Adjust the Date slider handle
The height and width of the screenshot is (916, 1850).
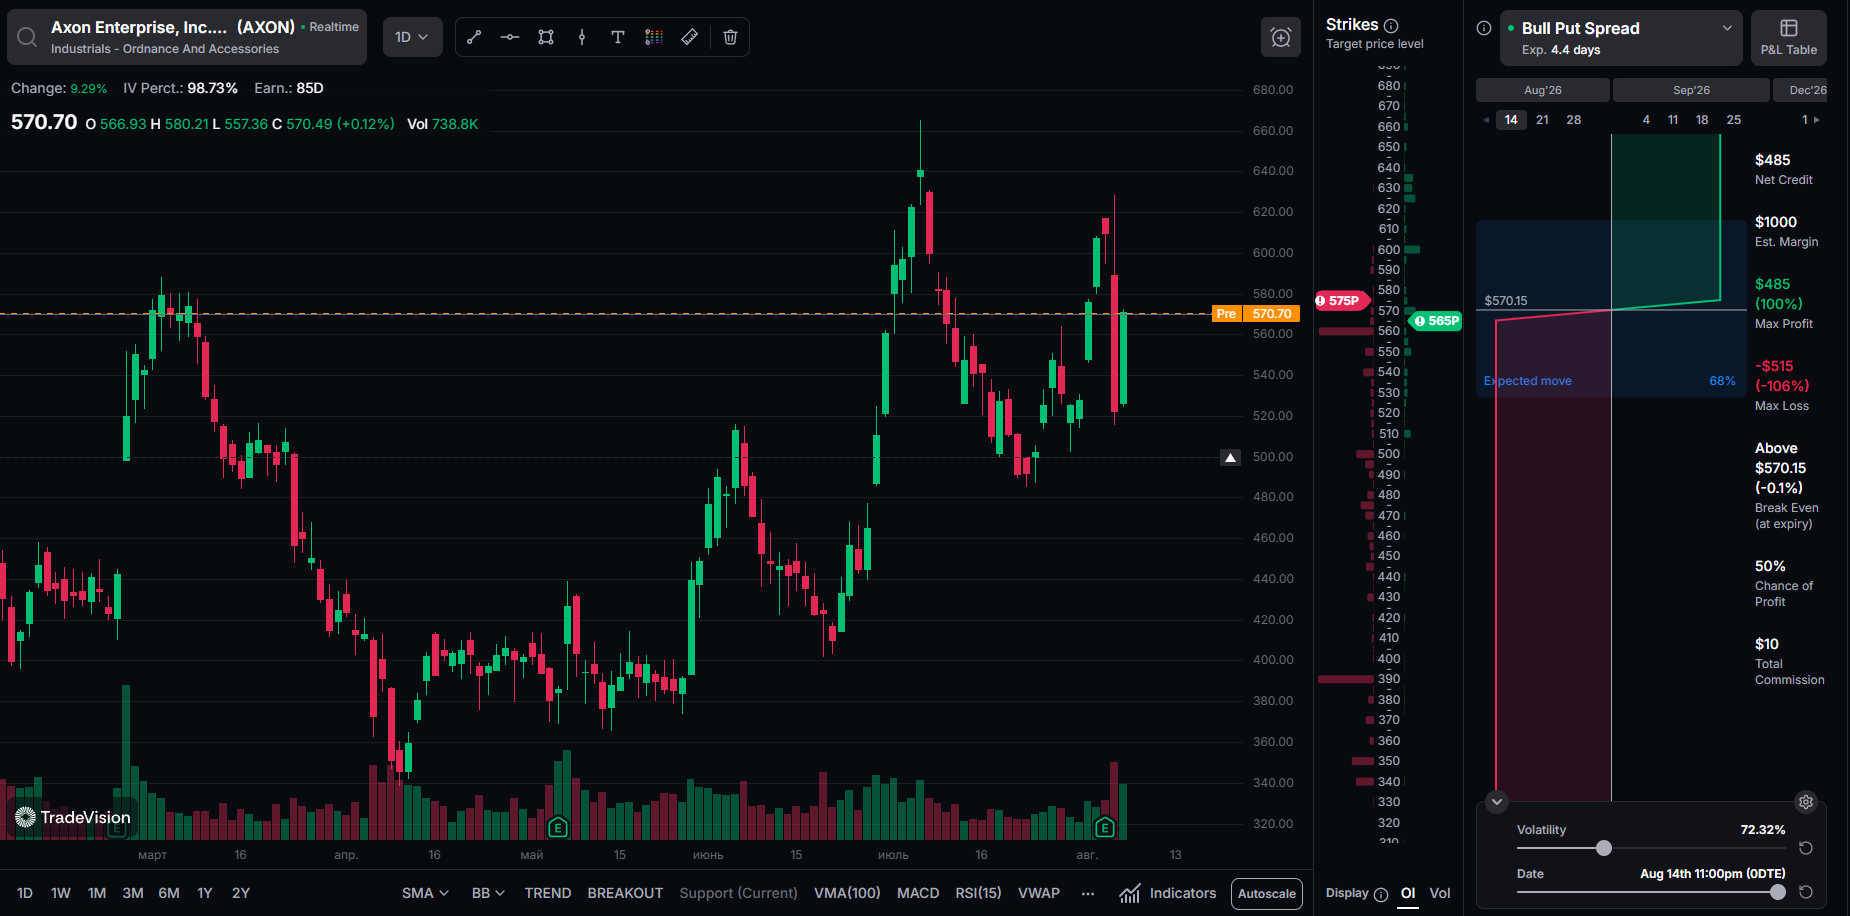[x=1777, y=892]
